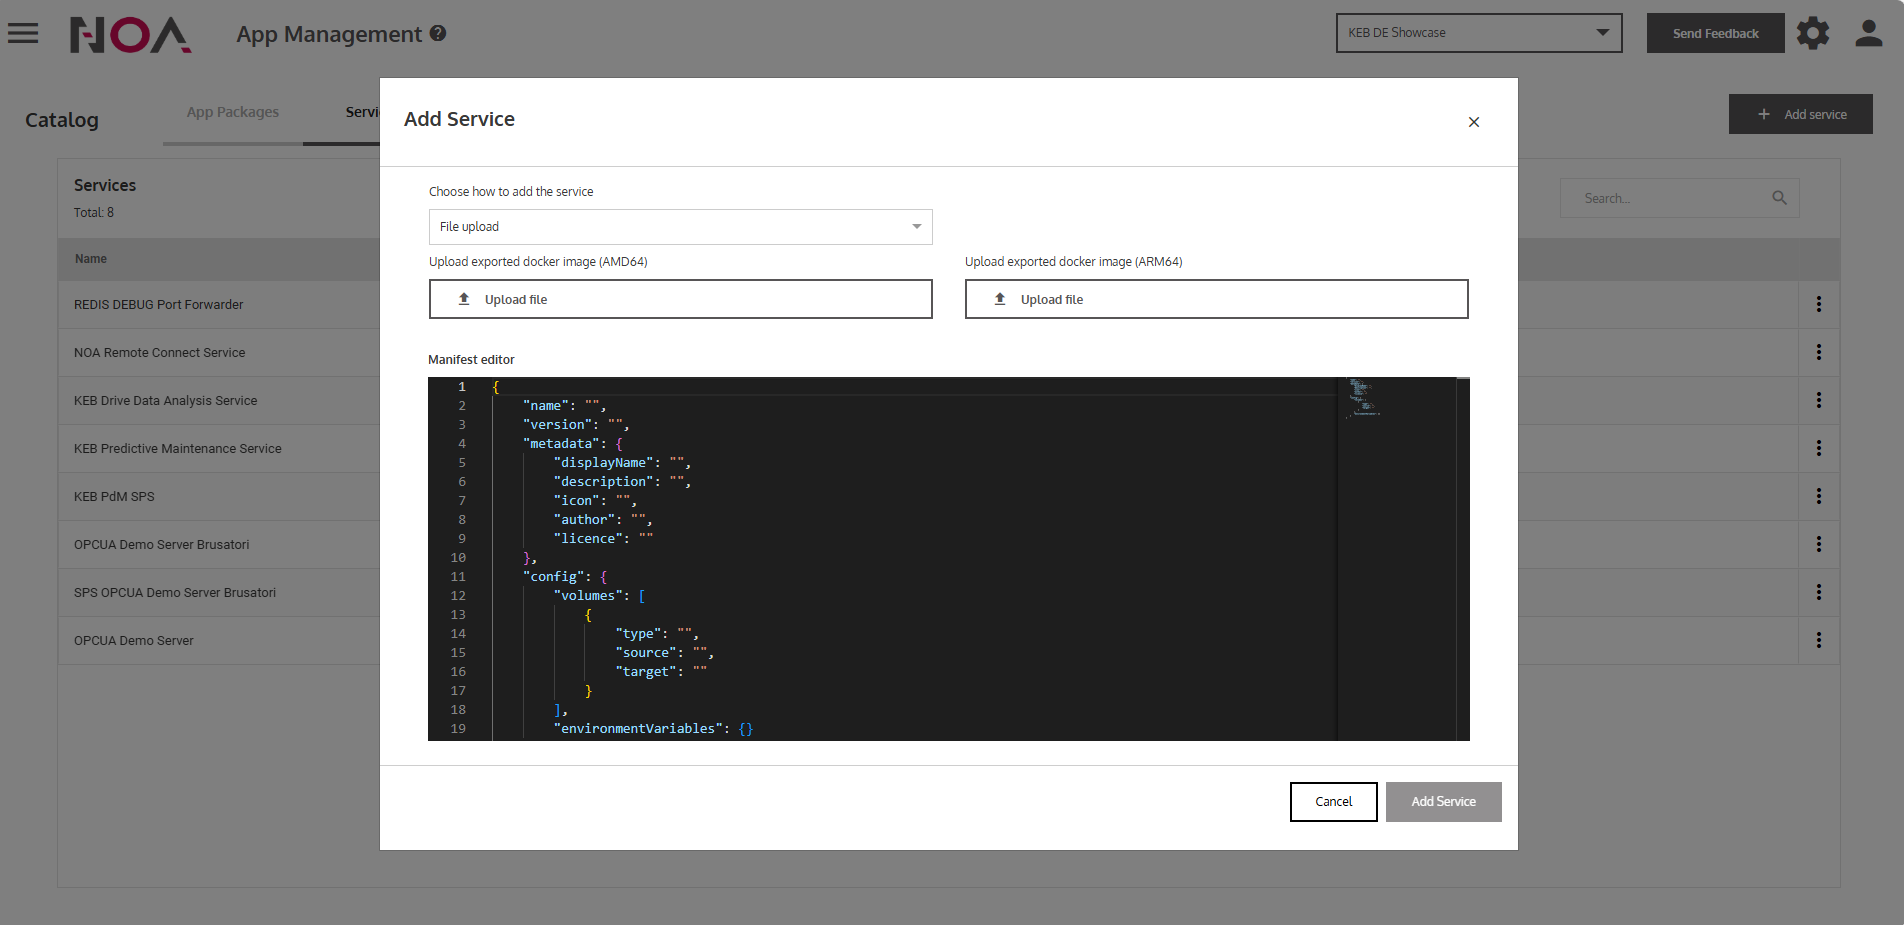Open the three-dot menu for REDIS DEBUG Port Forwarder
Image resolution: width=1904 pixels, height=925 pixels.
(x=1818, y=304)
